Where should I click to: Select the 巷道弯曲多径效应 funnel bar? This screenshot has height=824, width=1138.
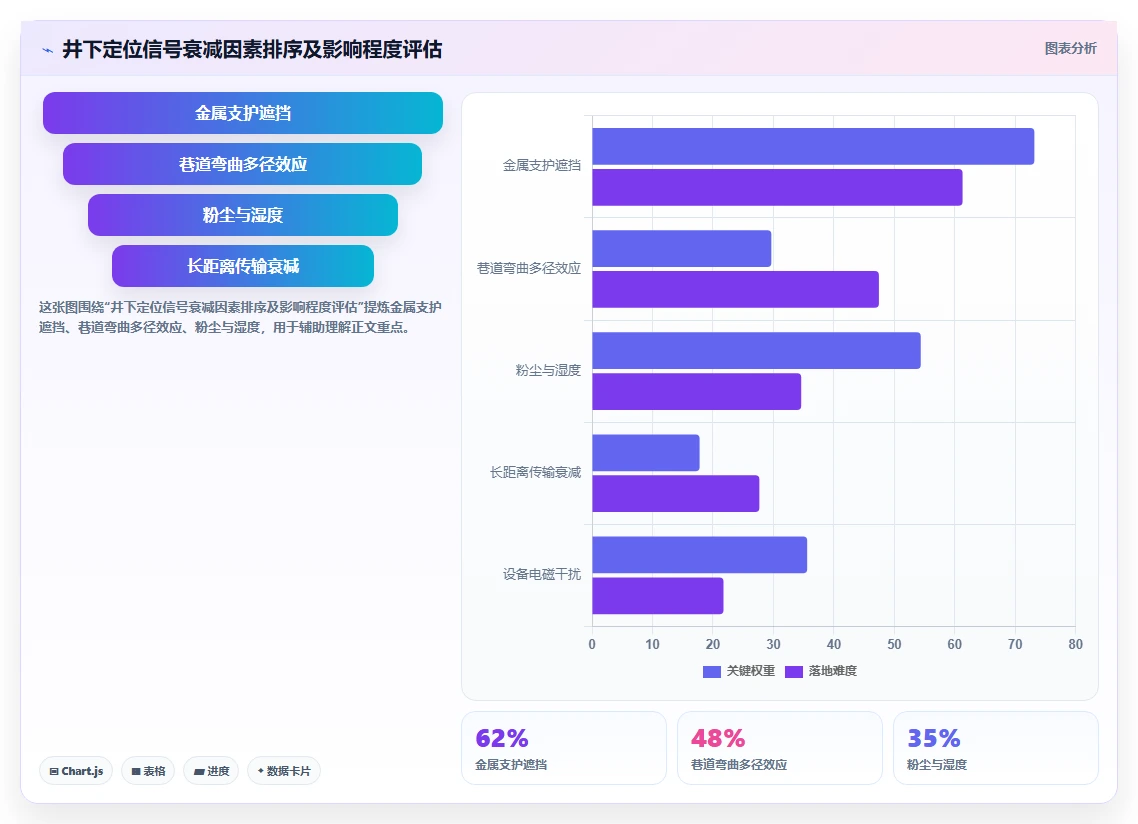click(x=242, y=164)
